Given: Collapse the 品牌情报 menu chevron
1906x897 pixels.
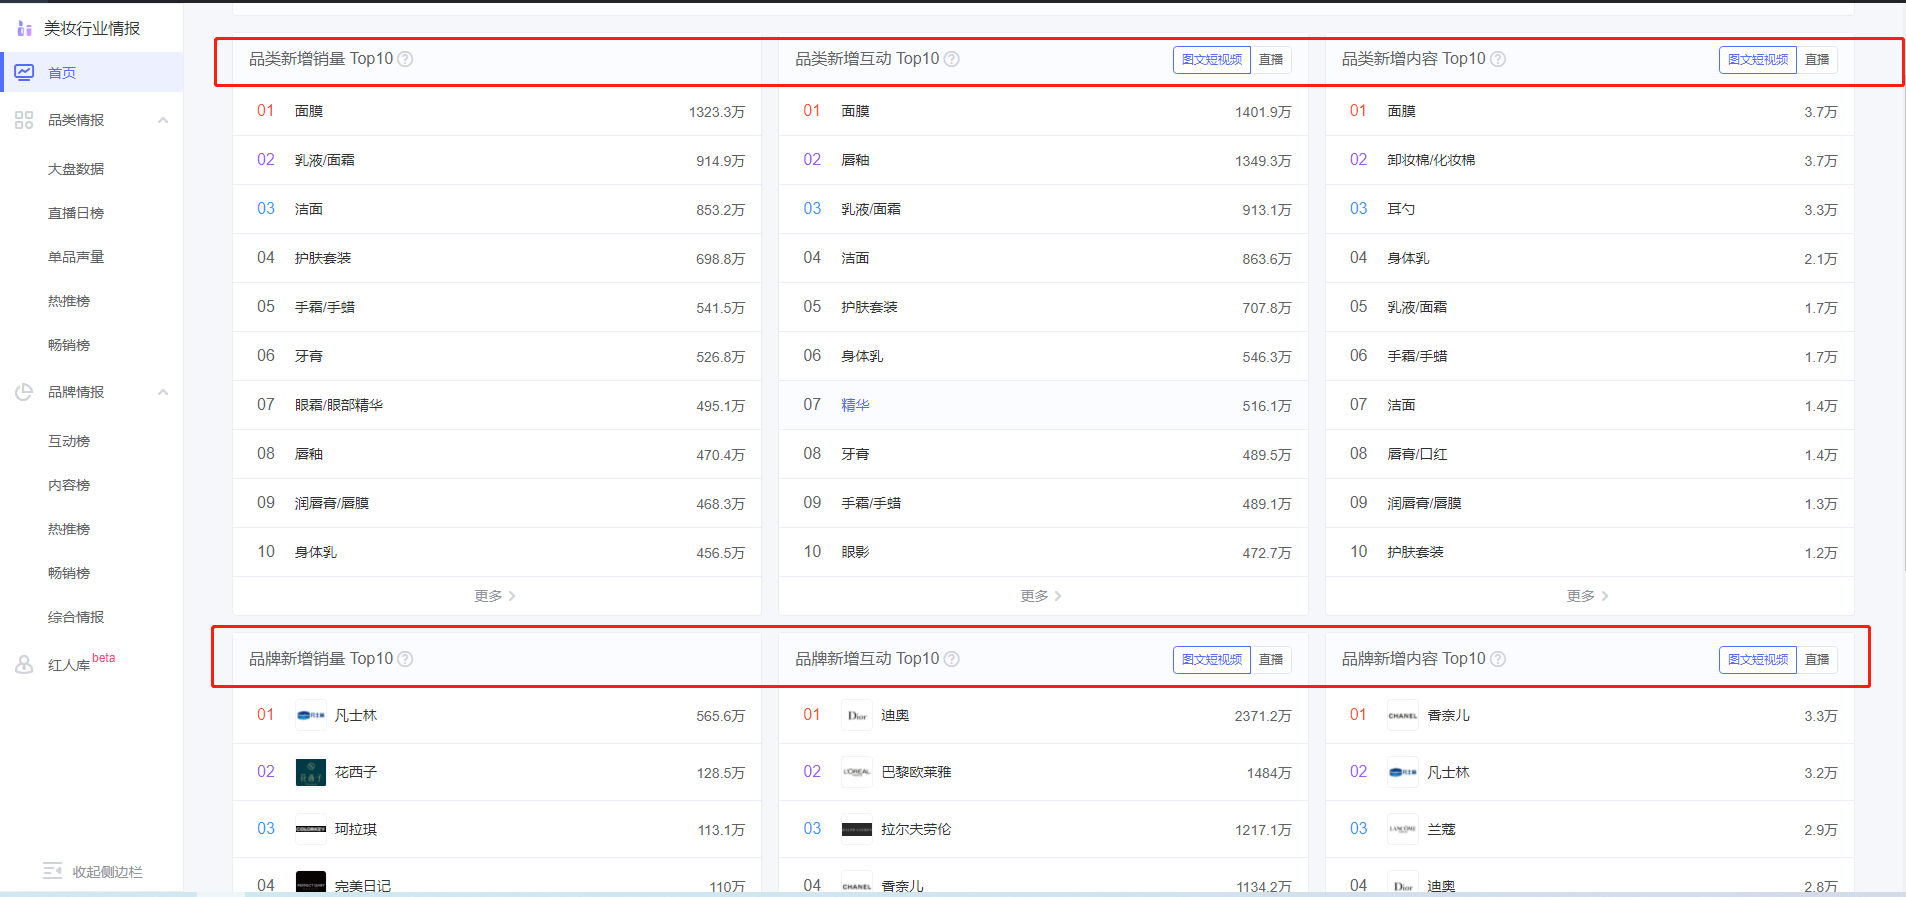Looking at the screenshot, I should coord(163,392).
